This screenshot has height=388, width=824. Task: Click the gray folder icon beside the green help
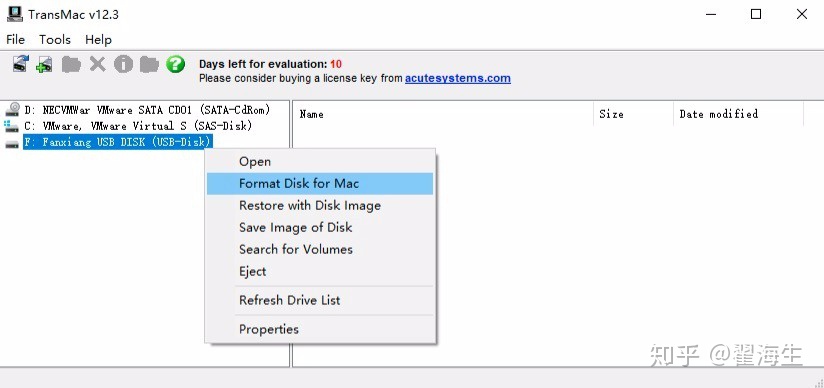coord(149,65)
